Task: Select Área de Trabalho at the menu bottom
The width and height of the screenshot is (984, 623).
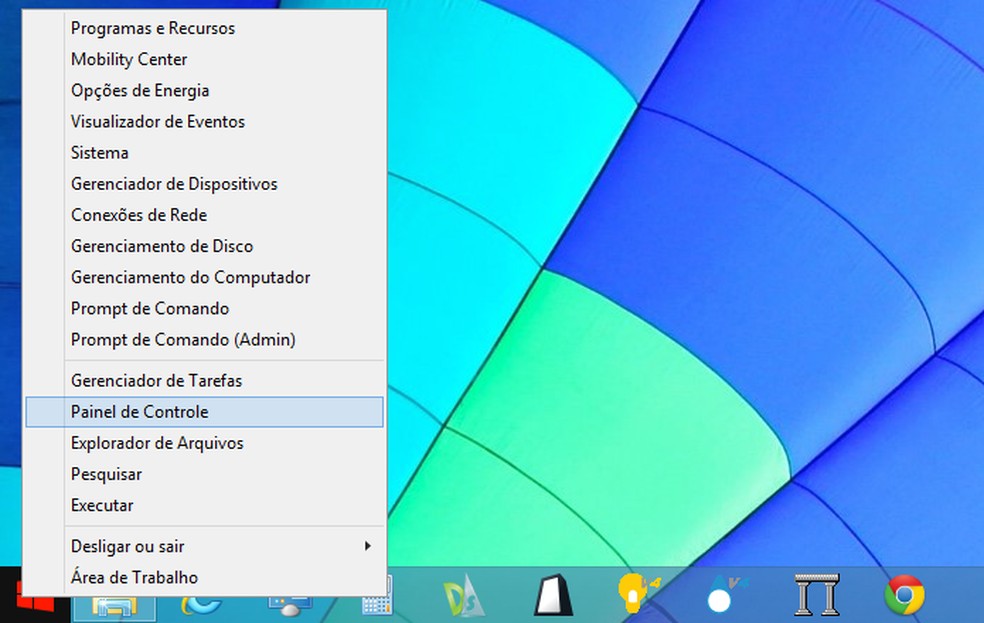Action: pyautogui.click(x=134, y=577)
